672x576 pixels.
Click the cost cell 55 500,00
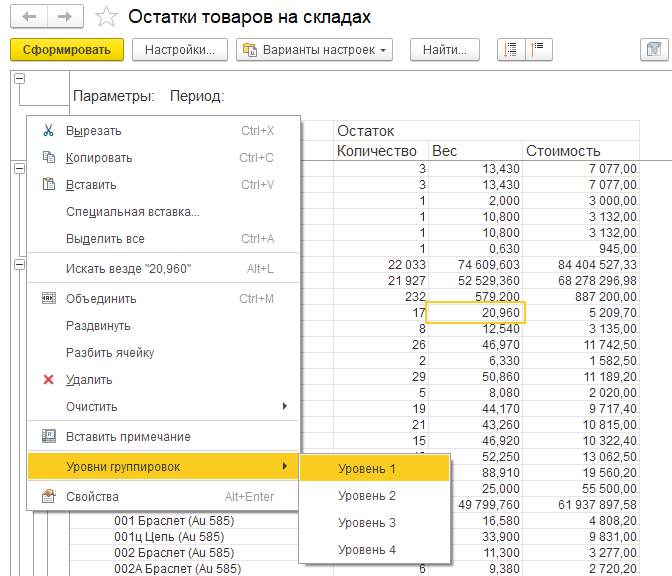coord(581,489)
